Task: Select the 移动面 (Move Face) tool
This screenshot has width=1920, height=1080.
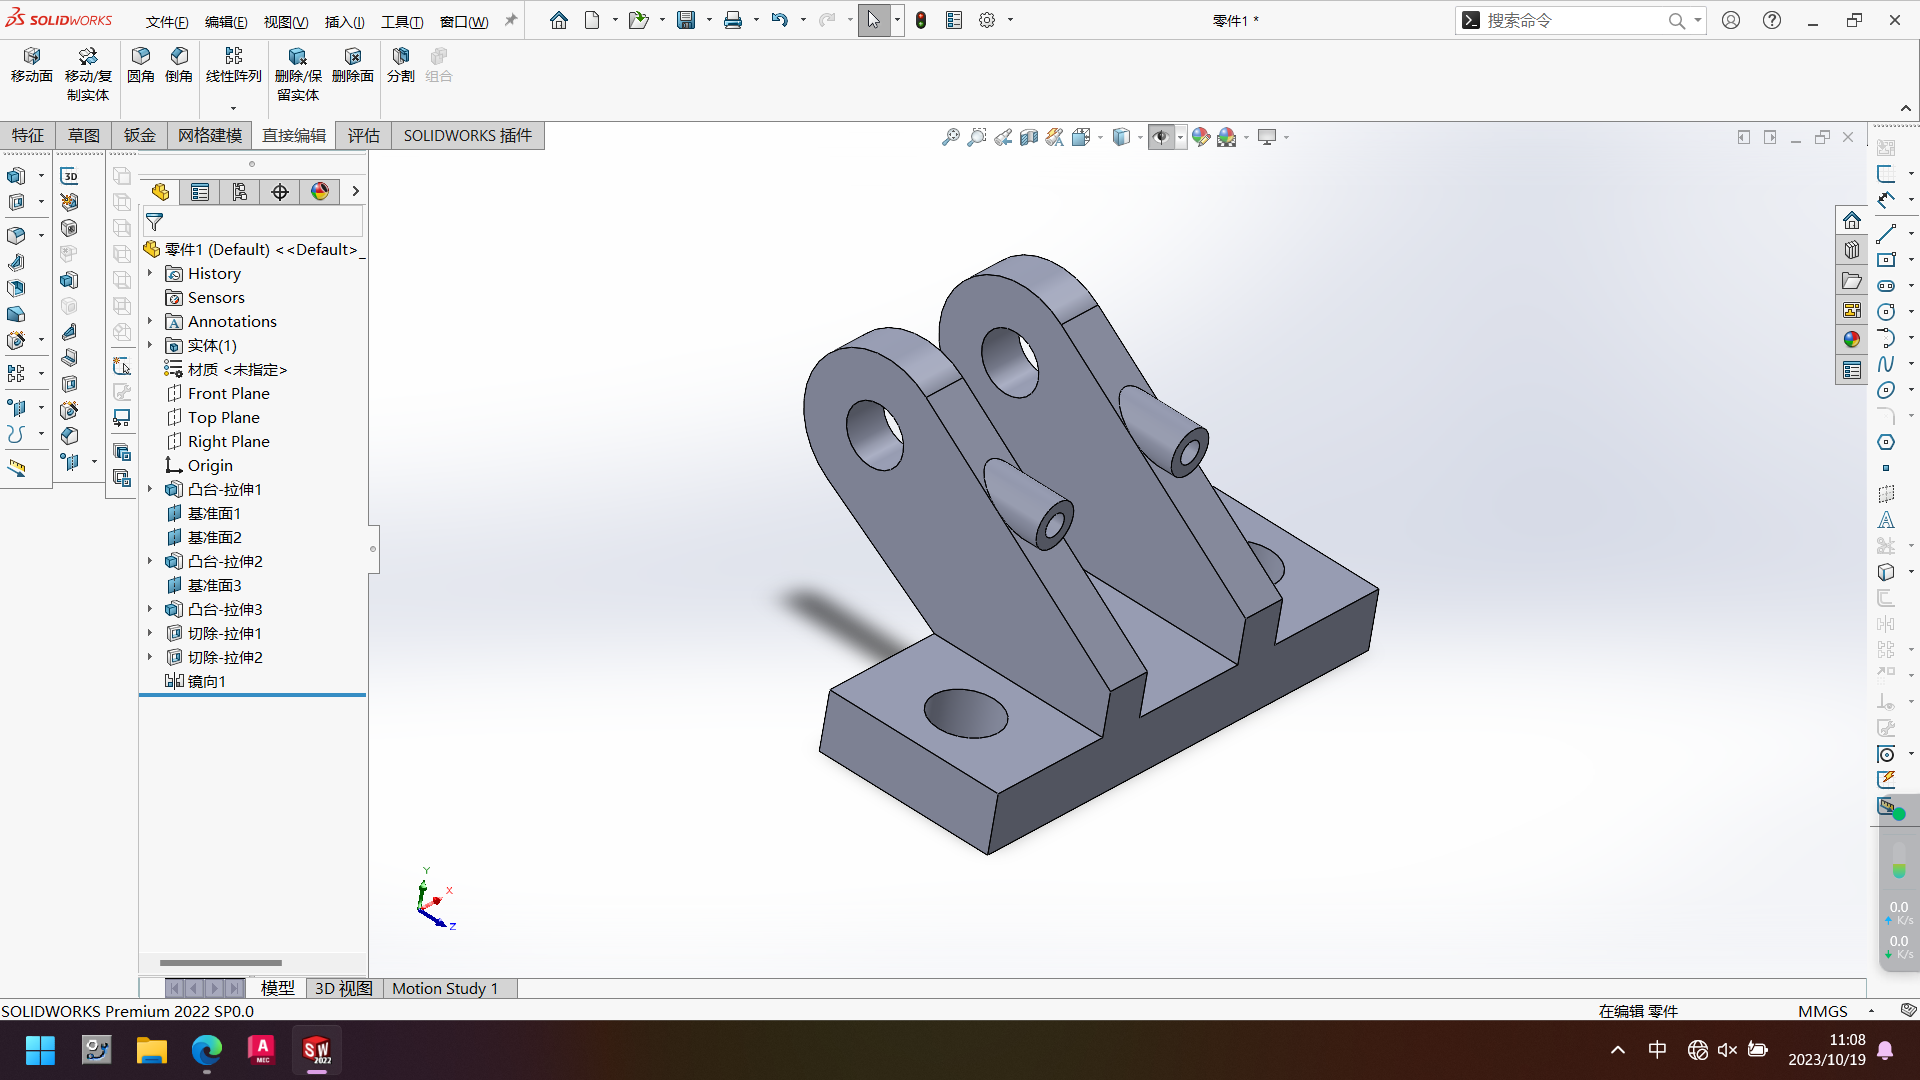Action: (x=31, y=65)
